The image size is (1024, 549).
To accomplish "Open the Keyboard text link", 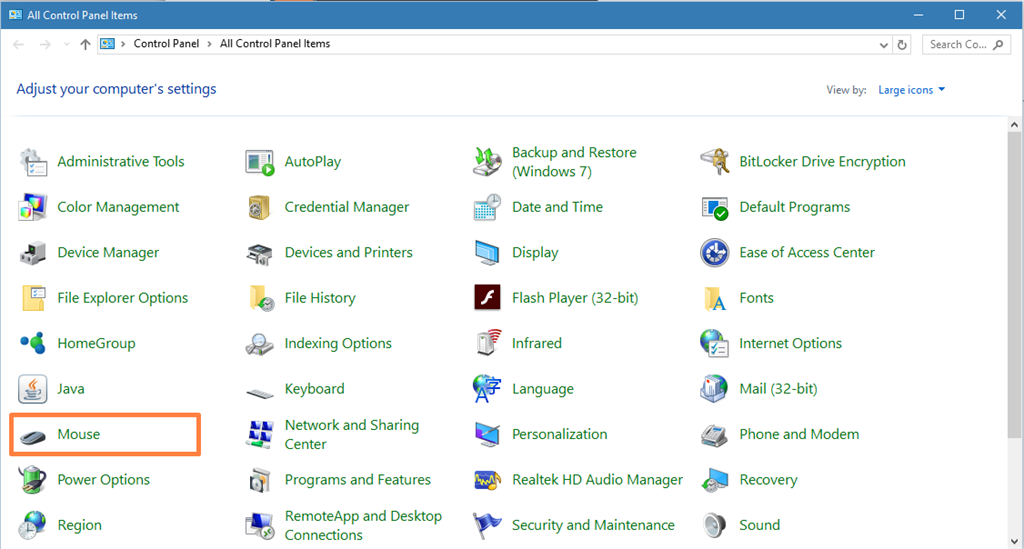I will (314, 389).
